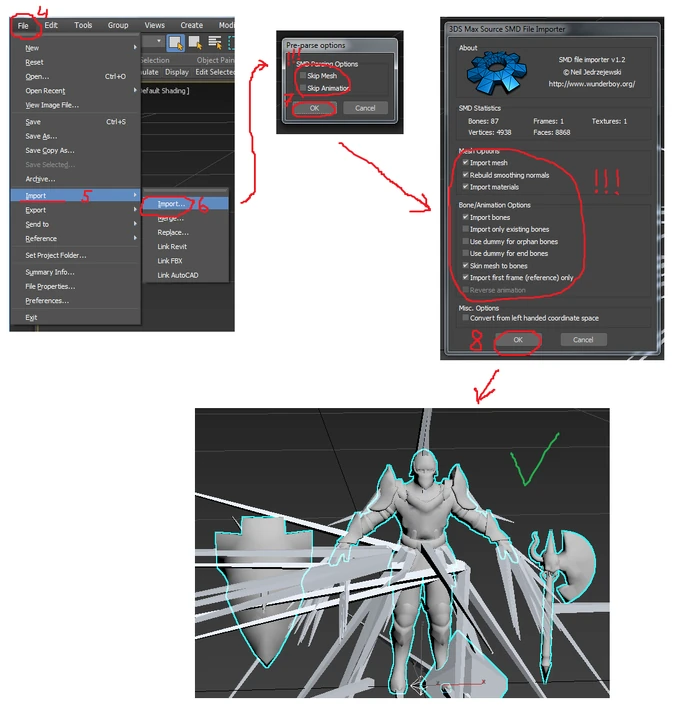Viewport: 678px width, 718px height.
Task: Choose Save Copy As... entry
Action: click(50, 151)
